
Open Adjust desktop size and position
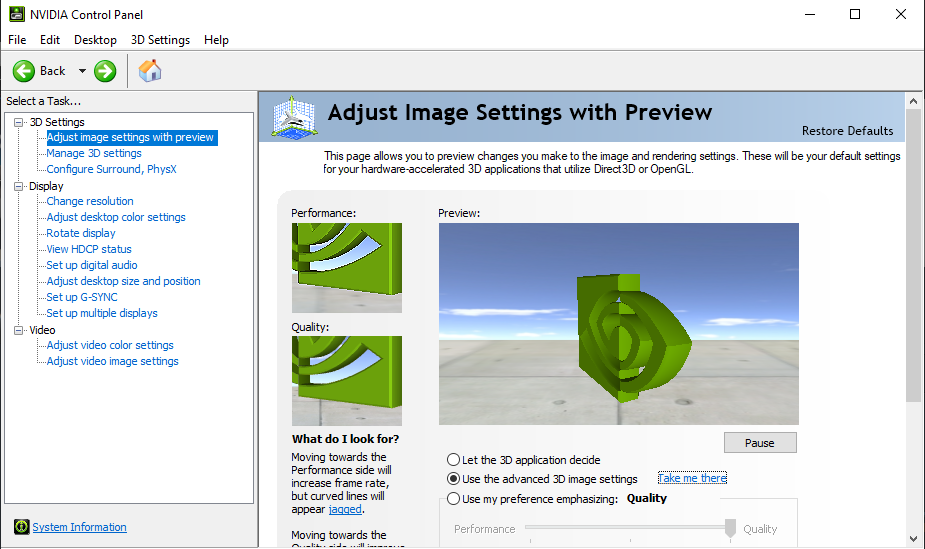pyautogui.click(x=123, y=281)
